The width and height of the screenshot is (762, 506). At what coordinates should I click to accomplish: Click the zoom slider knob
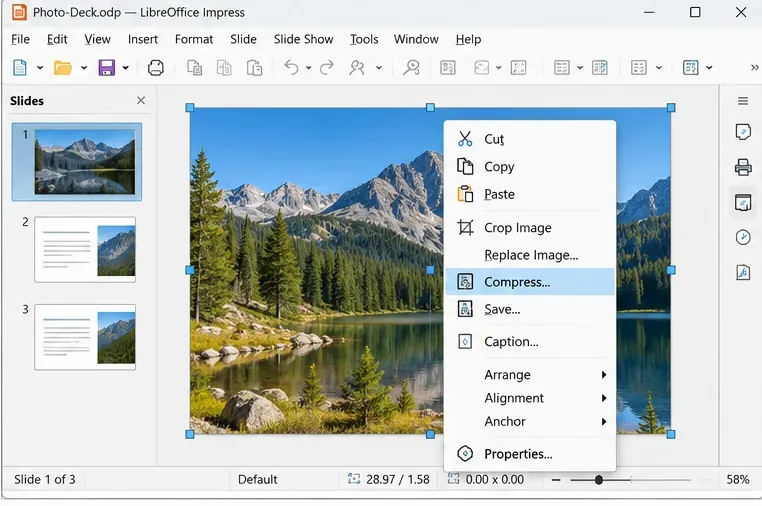click(599, 480)
